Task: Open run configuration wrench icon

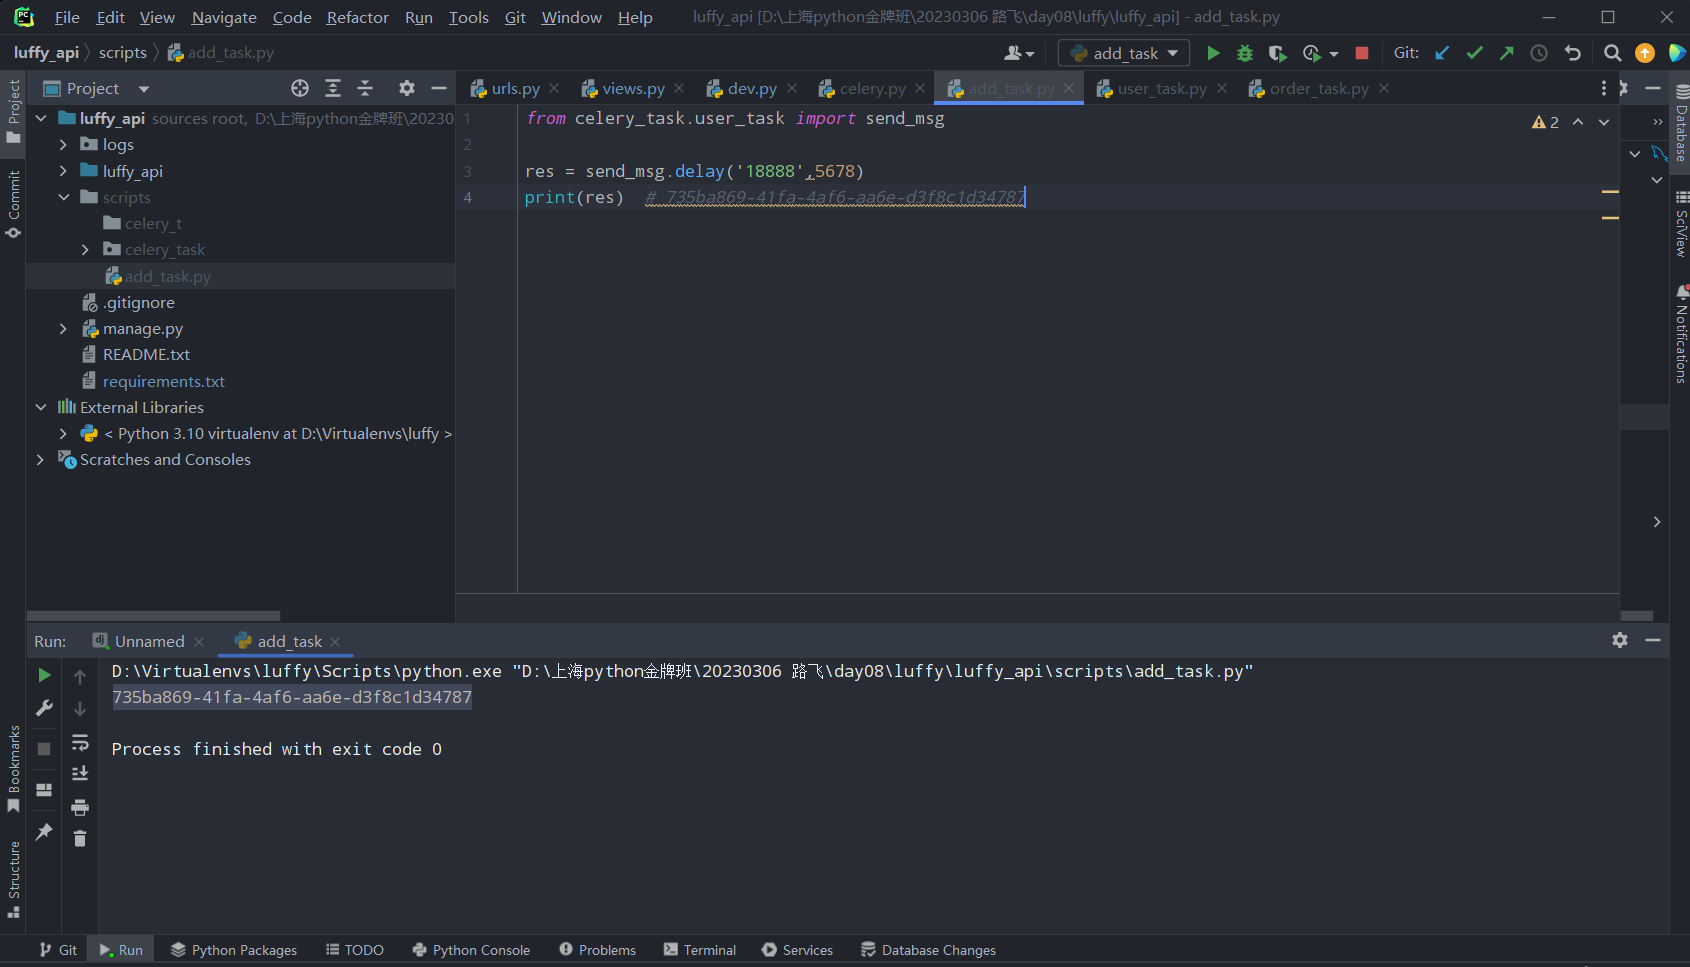Action: tap(44, 708)
